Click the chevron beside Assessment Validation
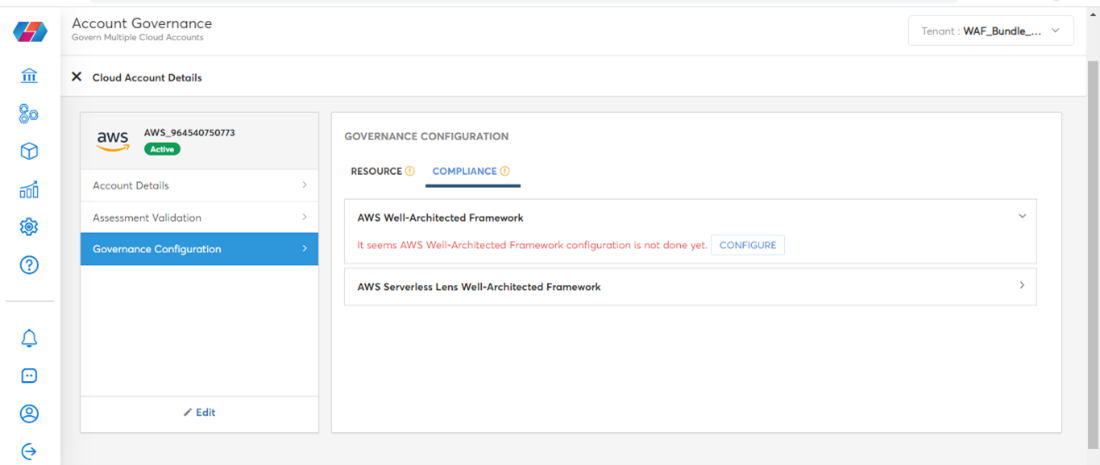The height and width of the screenshot is (465, 1100). [x=304, y=217]
